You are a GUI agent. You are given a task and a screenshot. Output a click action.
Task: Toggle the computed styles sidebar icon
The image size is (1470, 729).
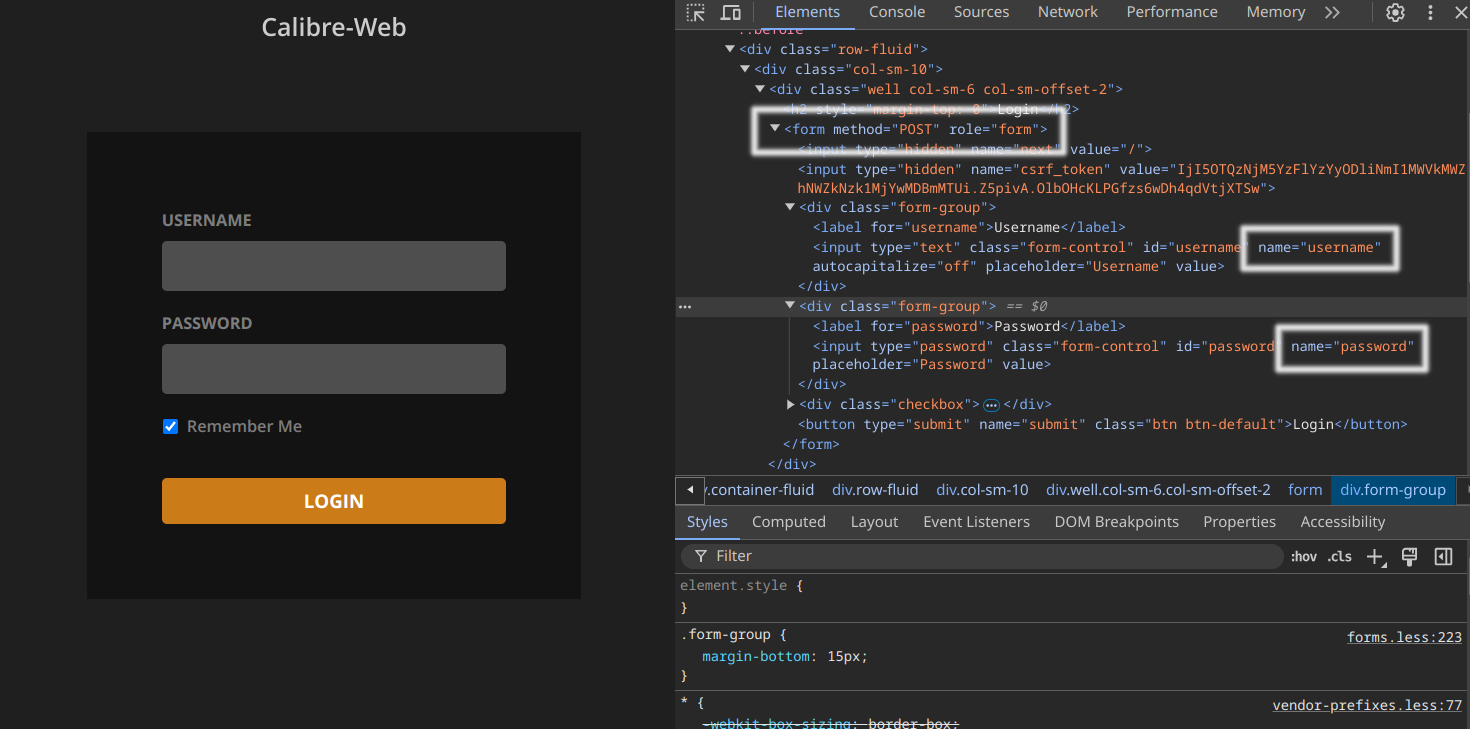pyautogui.click(x=1443, y=556)
